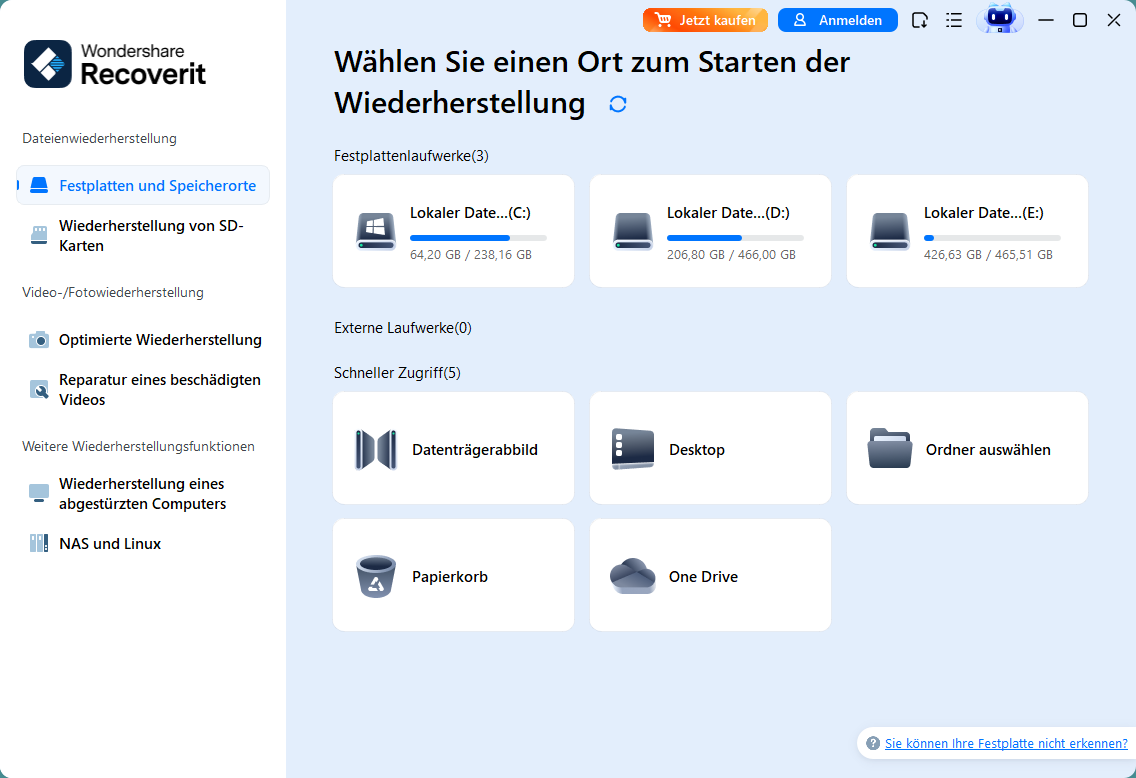Select the Lokaler Date...(E:) drive card
This screenshot has width=1136, height=778.
pyautogui.click(x=967, y=231)
